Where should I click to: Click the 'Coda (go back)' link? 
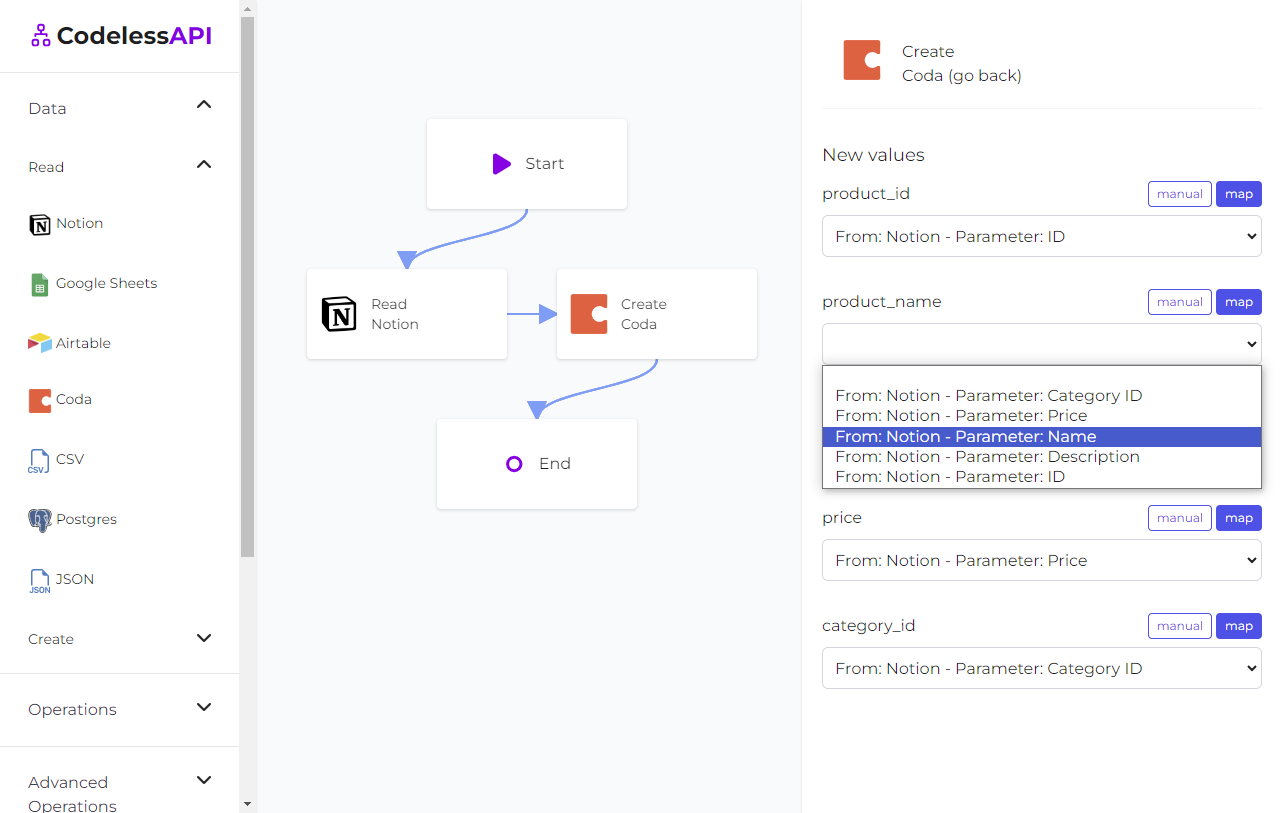[961, 76]
